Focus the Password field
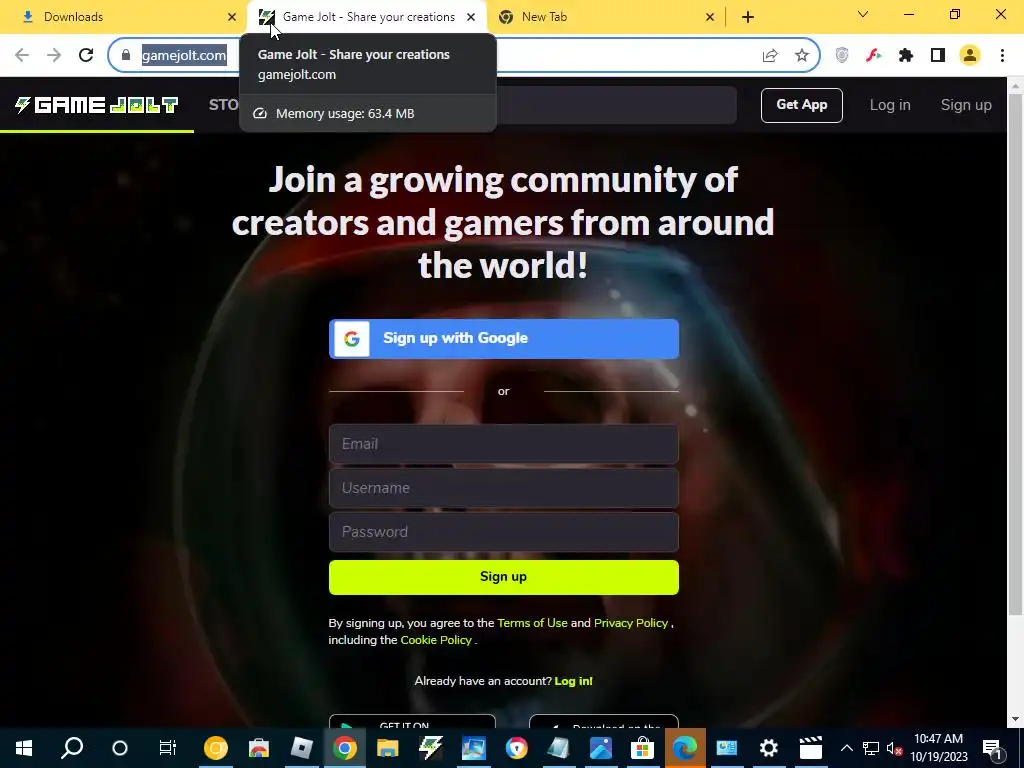 504,532
